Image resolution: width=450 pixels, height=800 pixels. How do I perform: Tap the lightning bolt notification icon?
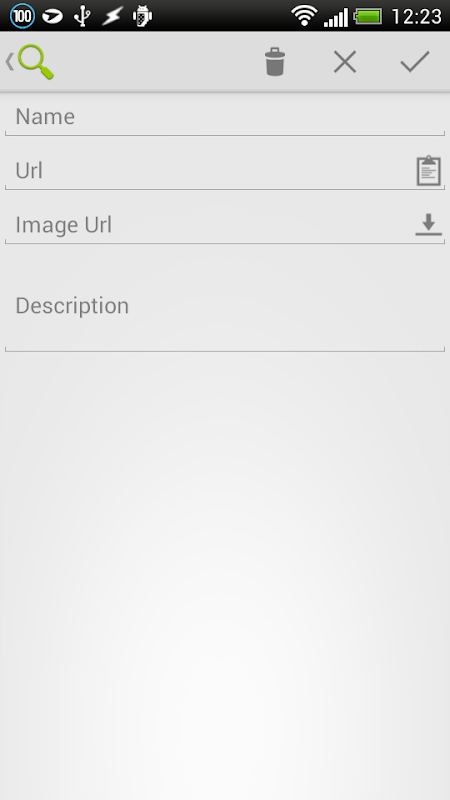coord(112,16)
